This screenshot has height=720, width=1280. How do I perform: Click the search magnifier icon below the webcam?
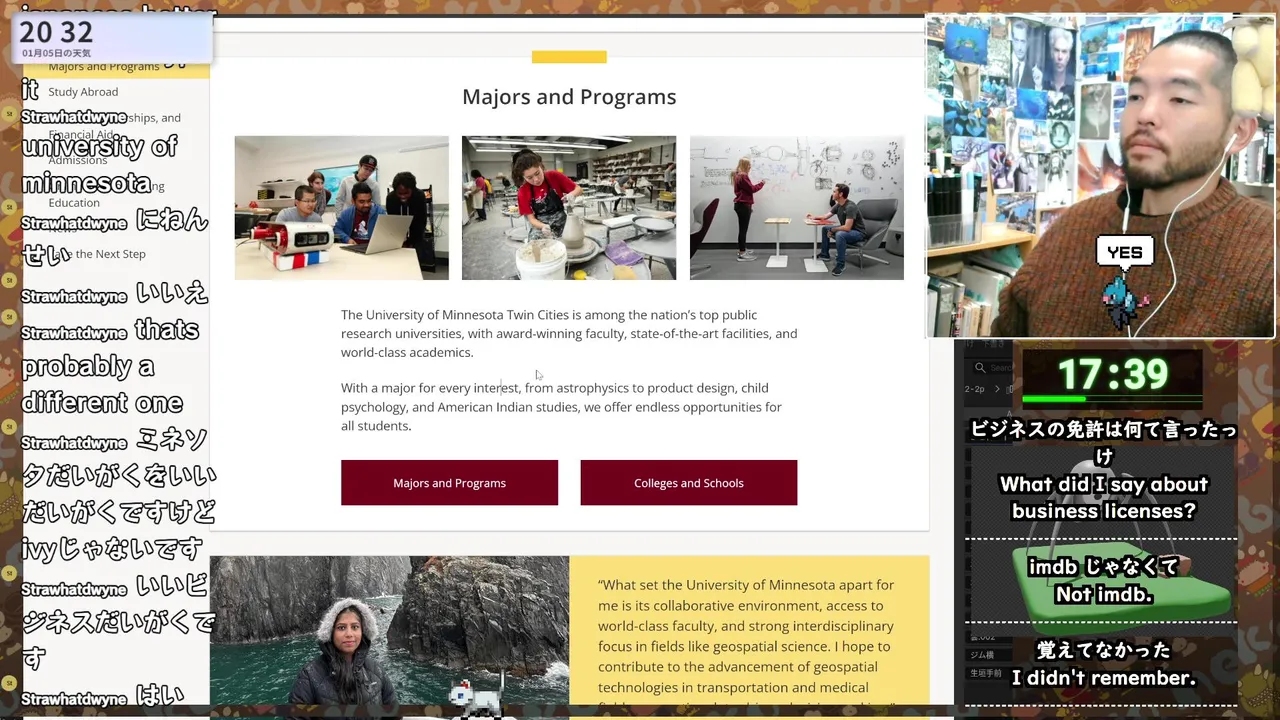pos(982,368)
